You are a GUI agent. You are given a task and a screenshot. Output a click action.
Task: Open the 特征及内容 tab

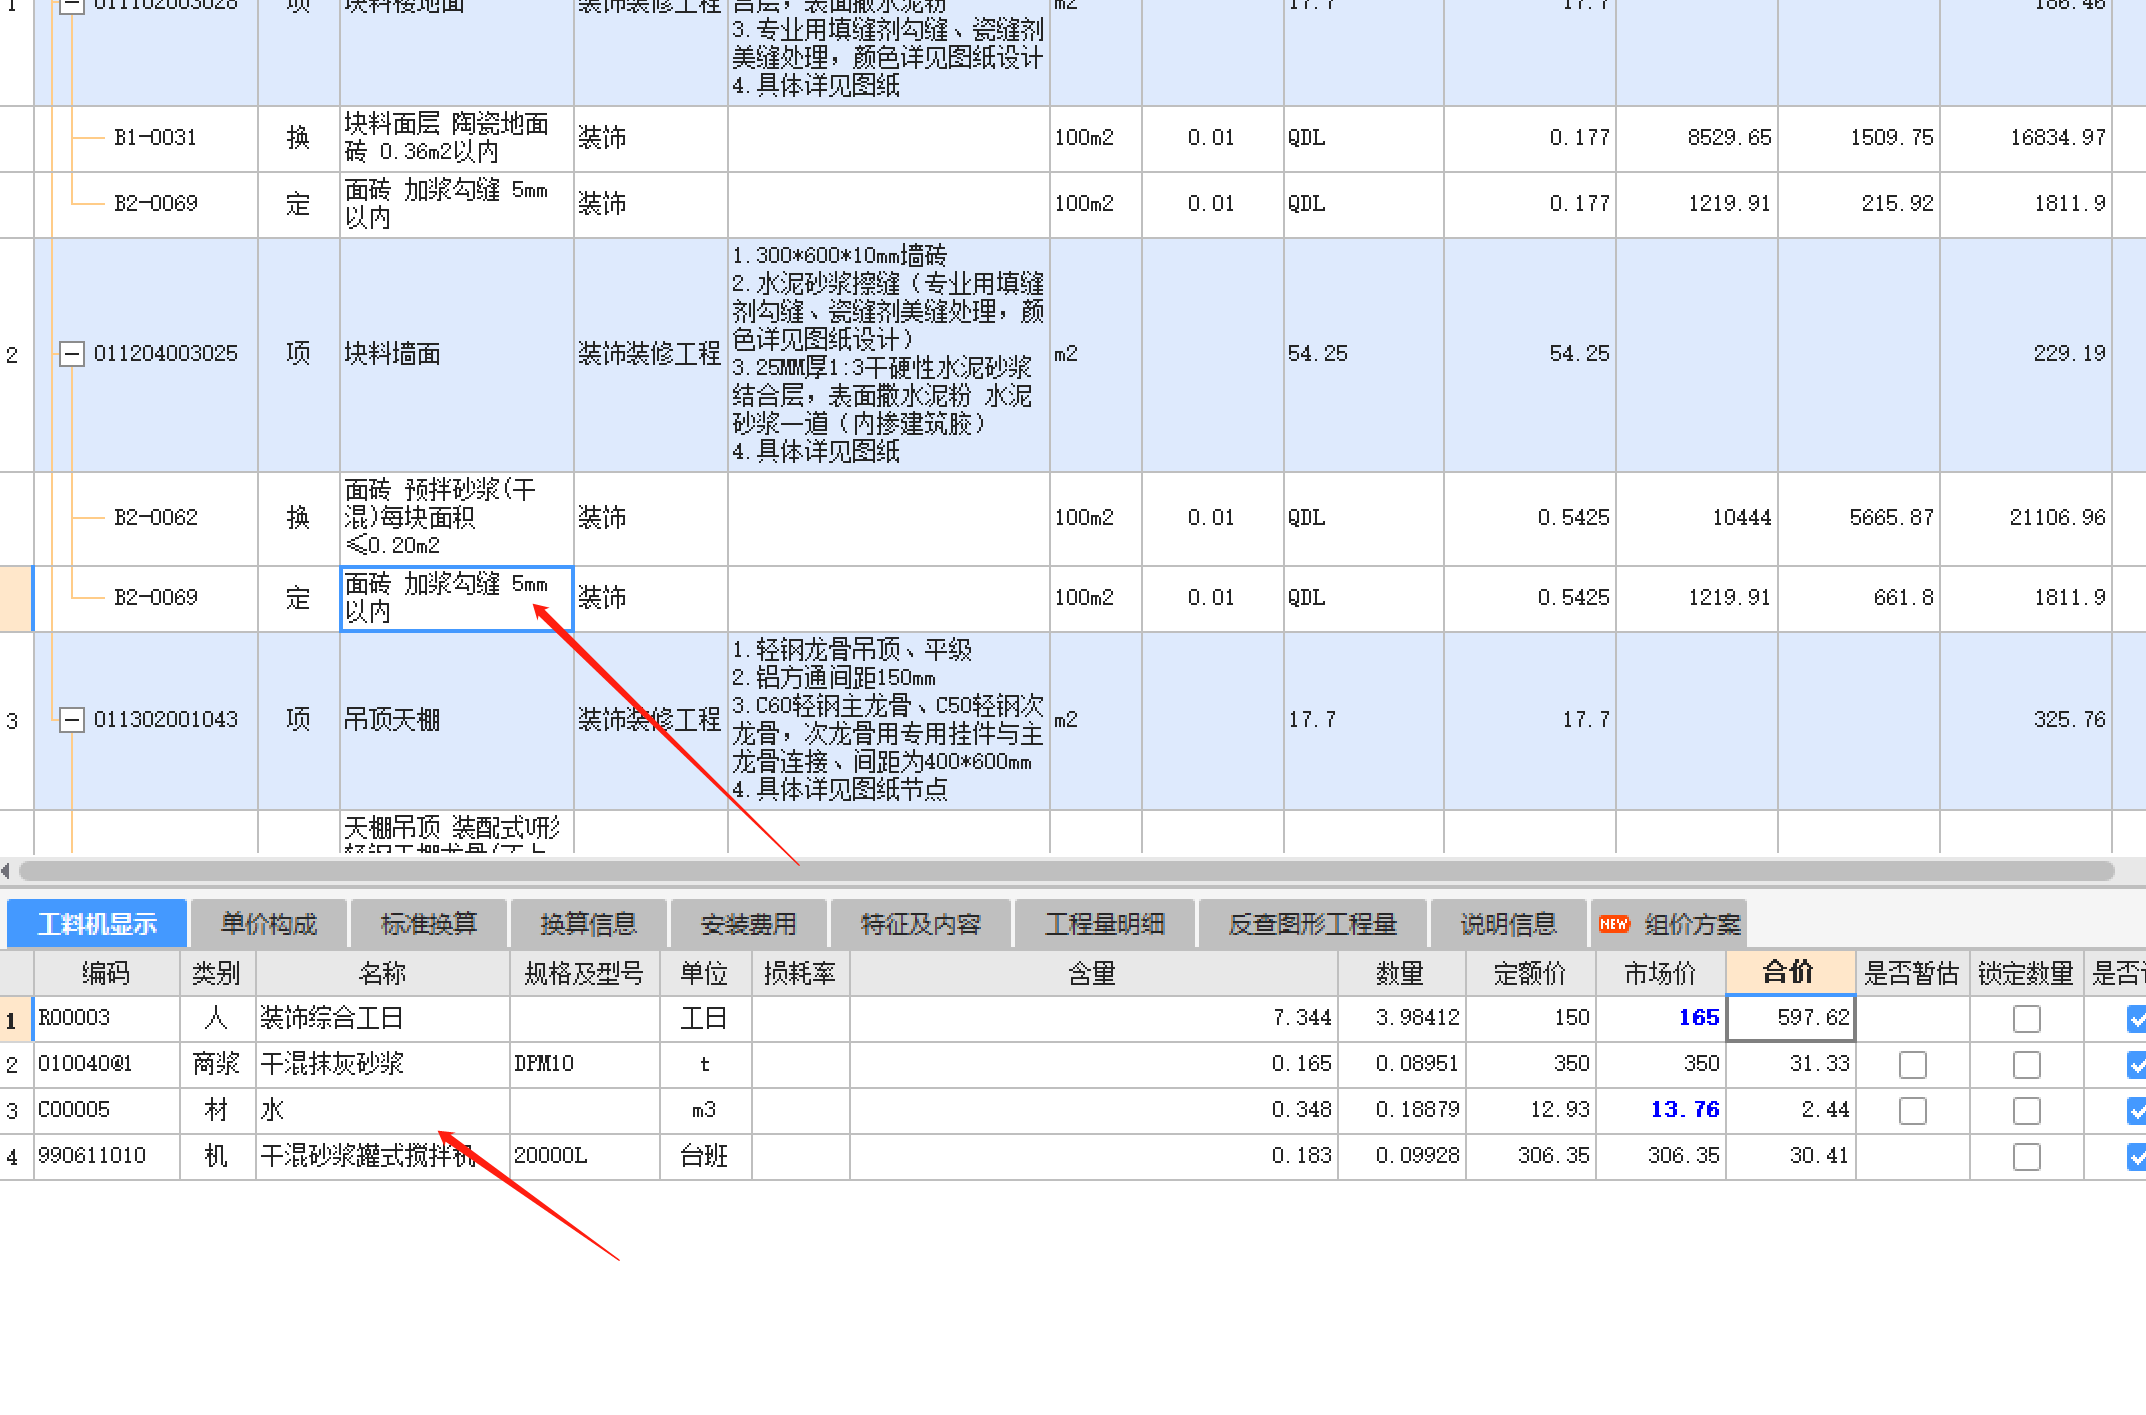pos(921,923)
